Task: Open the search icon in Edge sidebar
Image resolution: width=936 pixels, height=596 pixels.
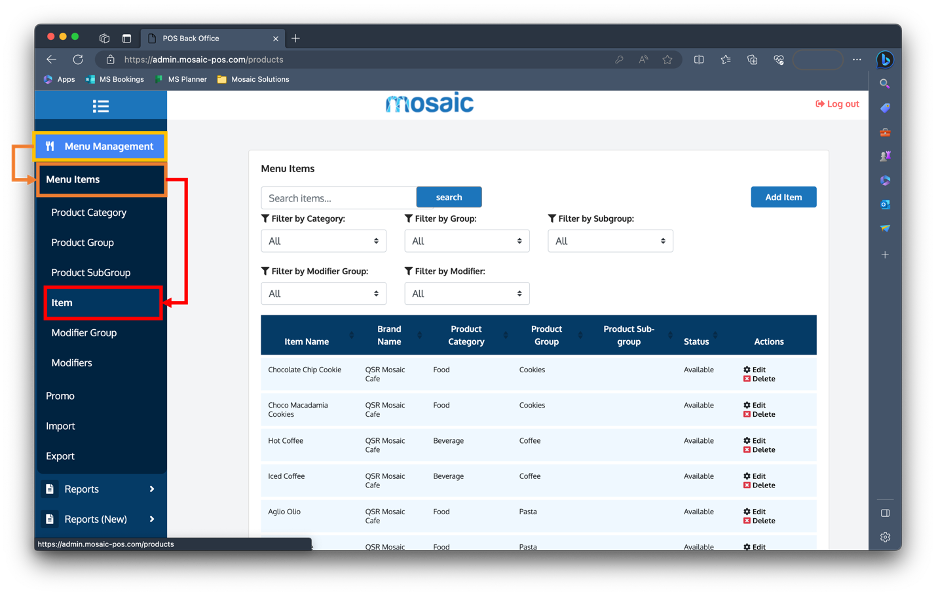Action: pos(885,84)
